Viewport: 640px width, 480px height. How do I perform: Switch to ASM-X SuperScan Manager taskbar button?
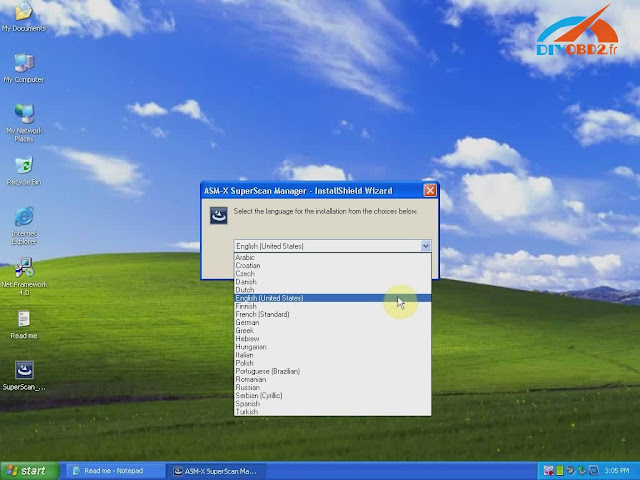pos(216,471)
